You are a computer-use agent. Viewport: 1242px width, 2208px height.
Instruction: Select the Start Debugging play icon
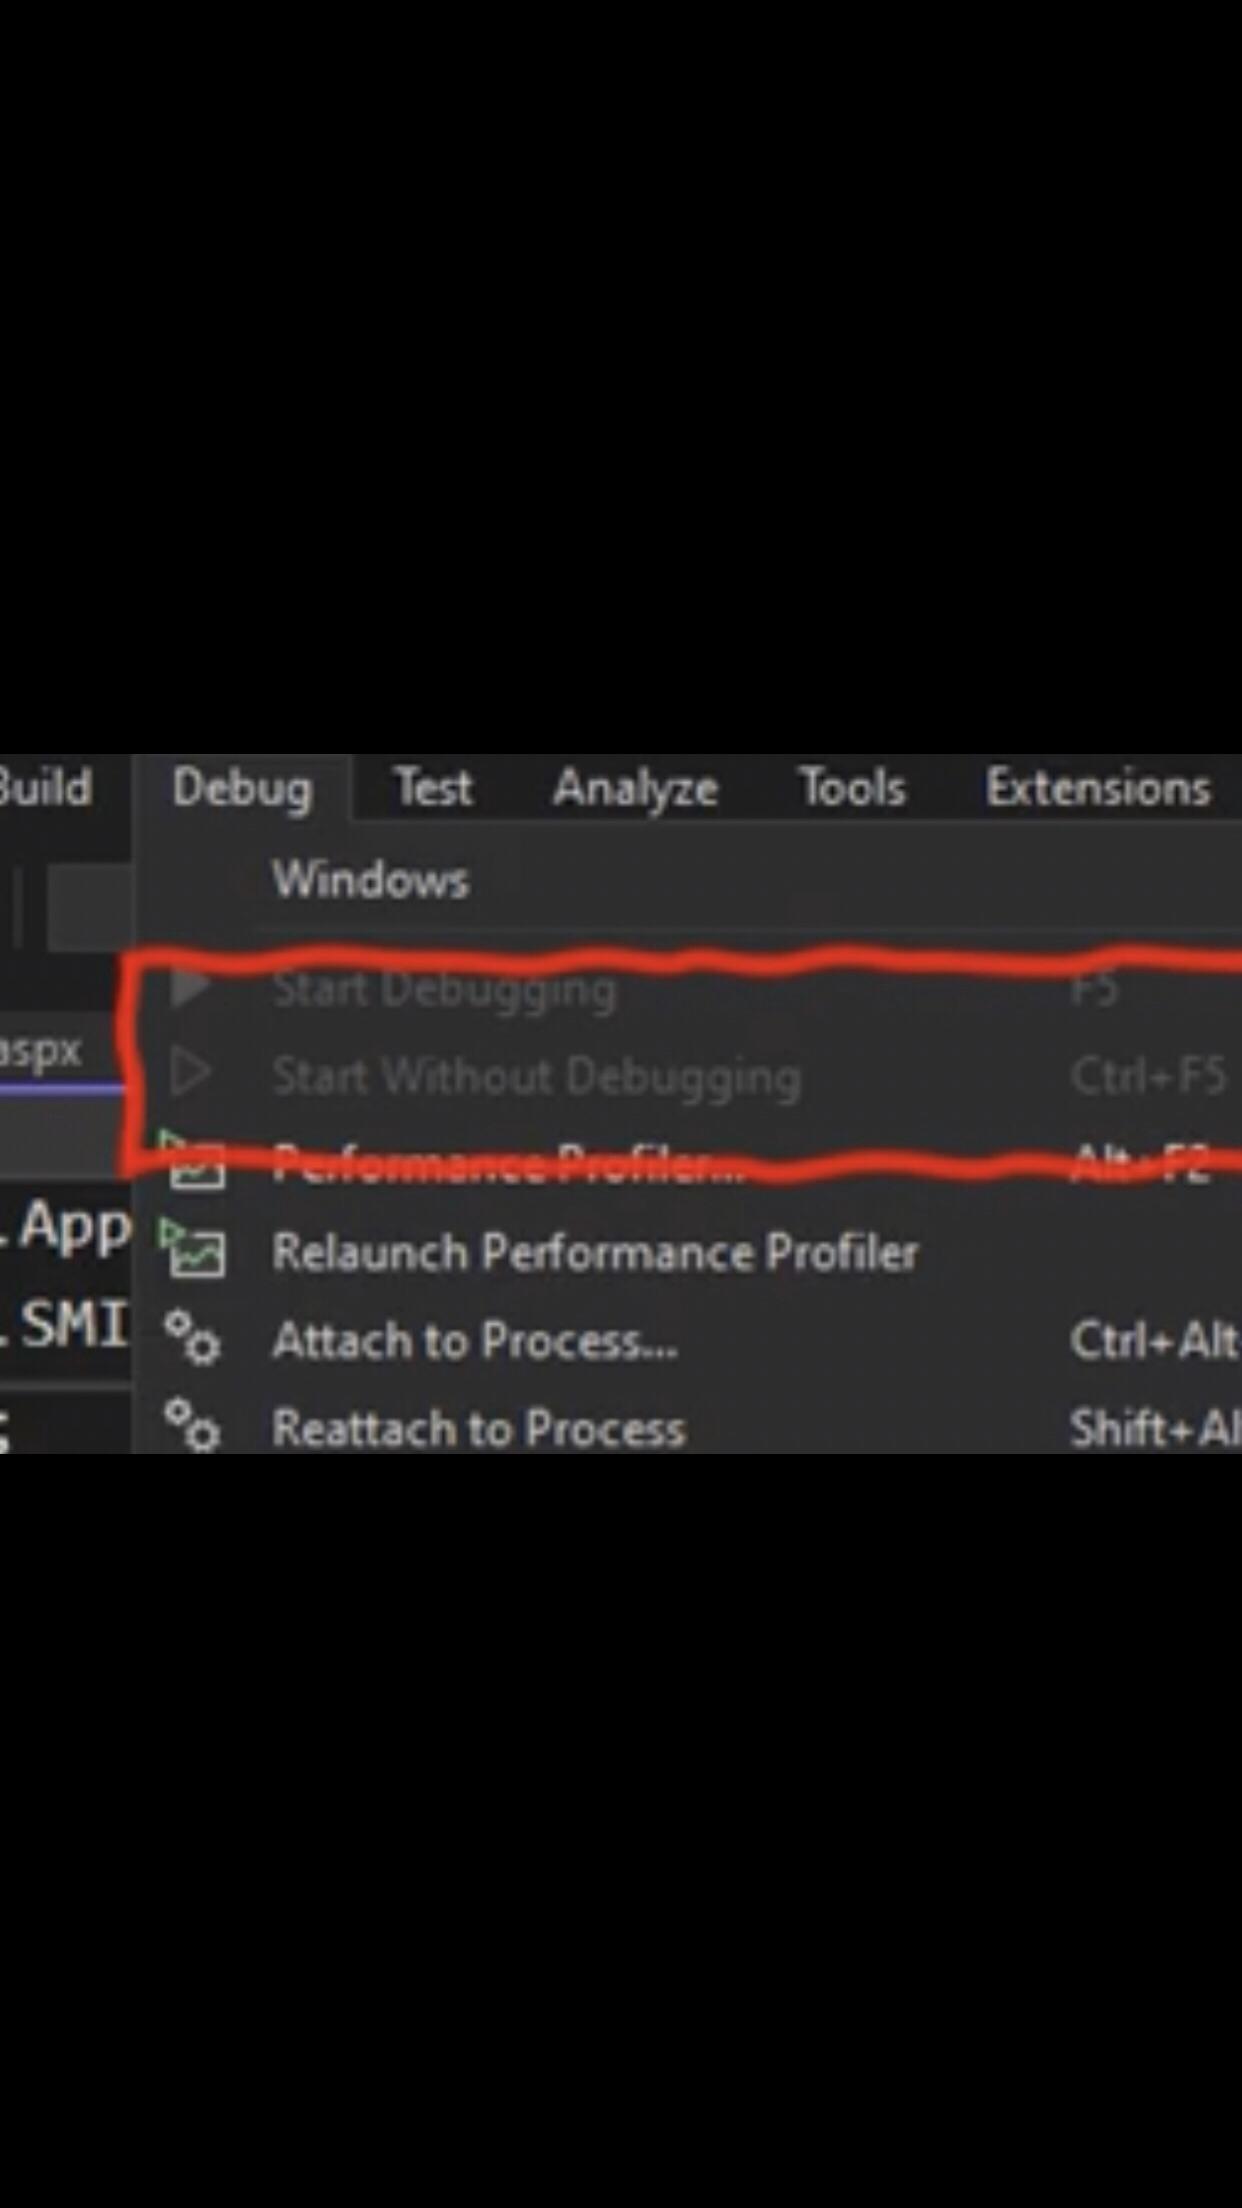(x=195, y=988)
